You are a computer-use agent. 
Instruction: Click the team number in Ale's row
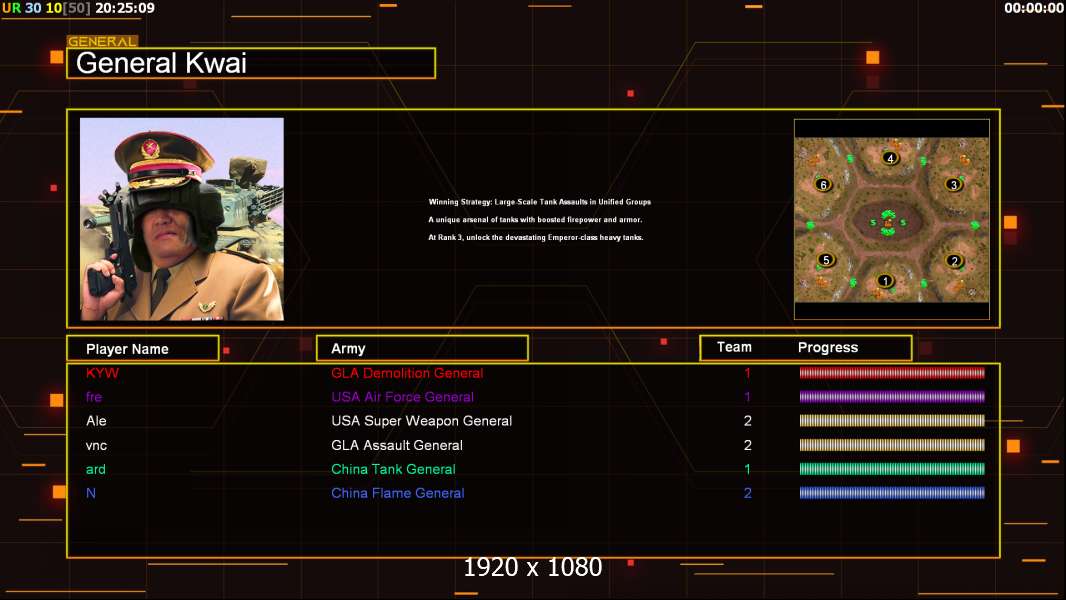pos(748,421)
